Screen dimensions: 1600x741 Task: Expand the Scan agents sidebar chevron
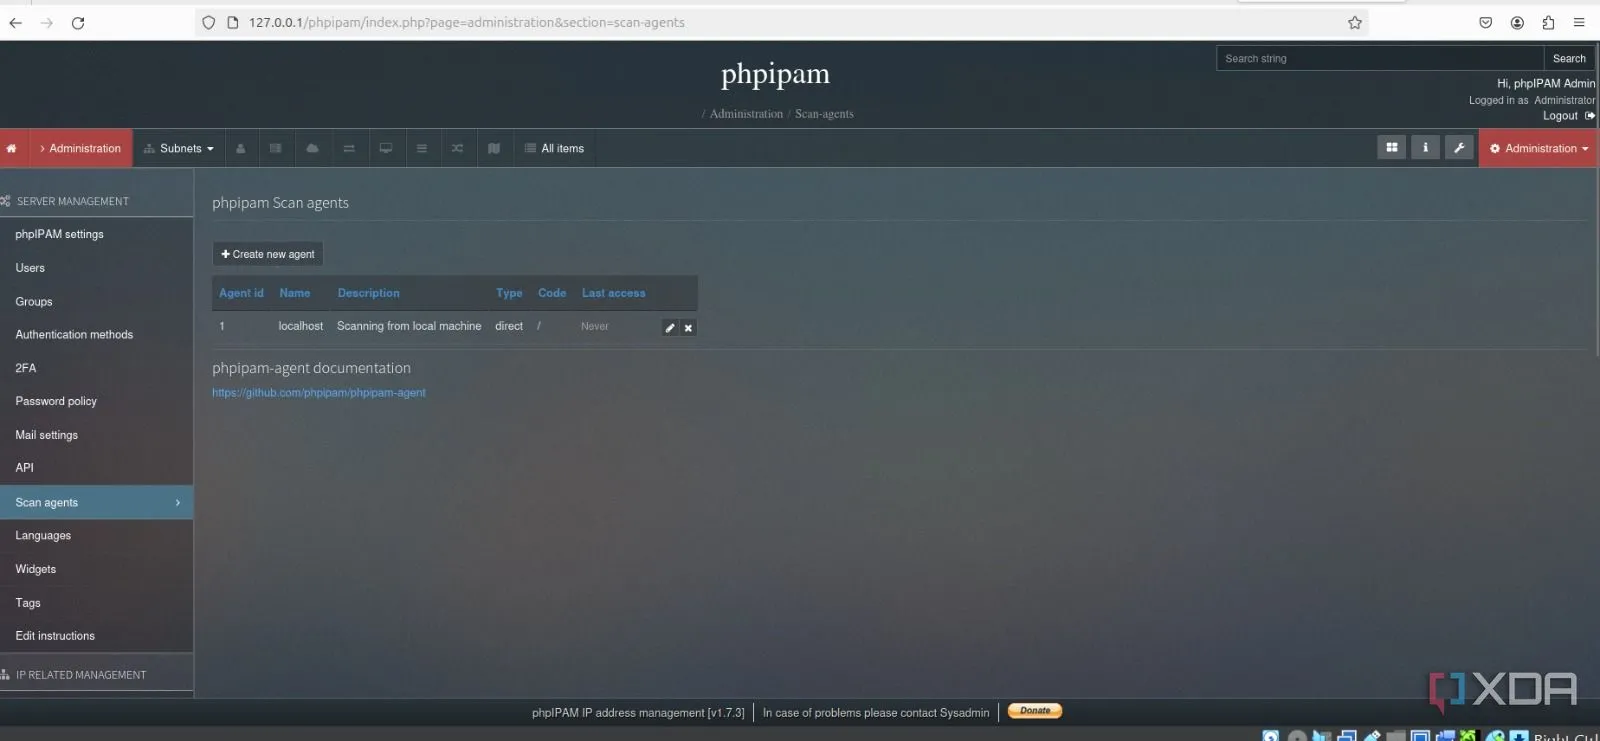click(178, 503)
